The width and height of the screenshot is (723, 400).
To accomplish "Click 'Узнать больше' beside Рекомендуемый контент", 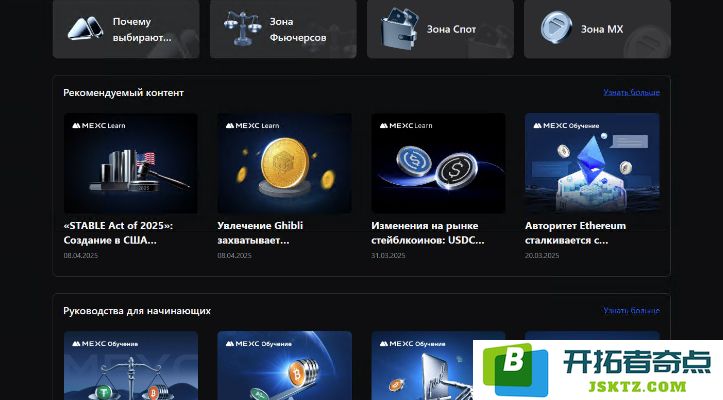I will [631, 93].
